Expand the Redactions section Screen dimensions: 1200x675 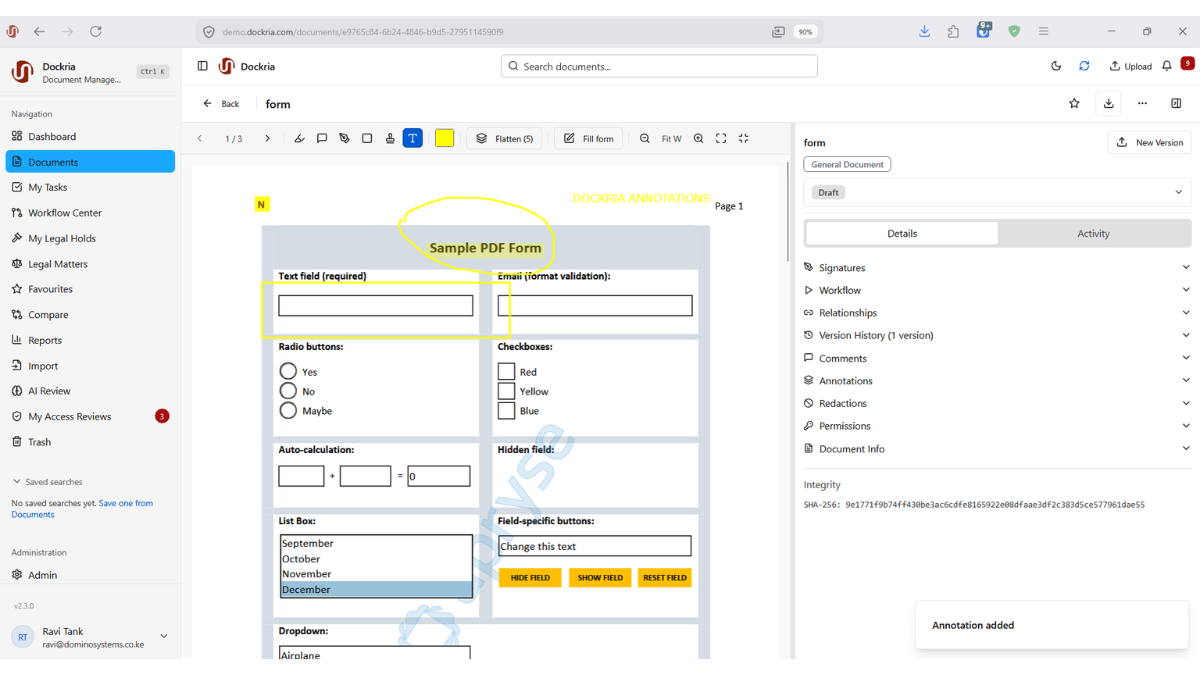pos(997,403)
